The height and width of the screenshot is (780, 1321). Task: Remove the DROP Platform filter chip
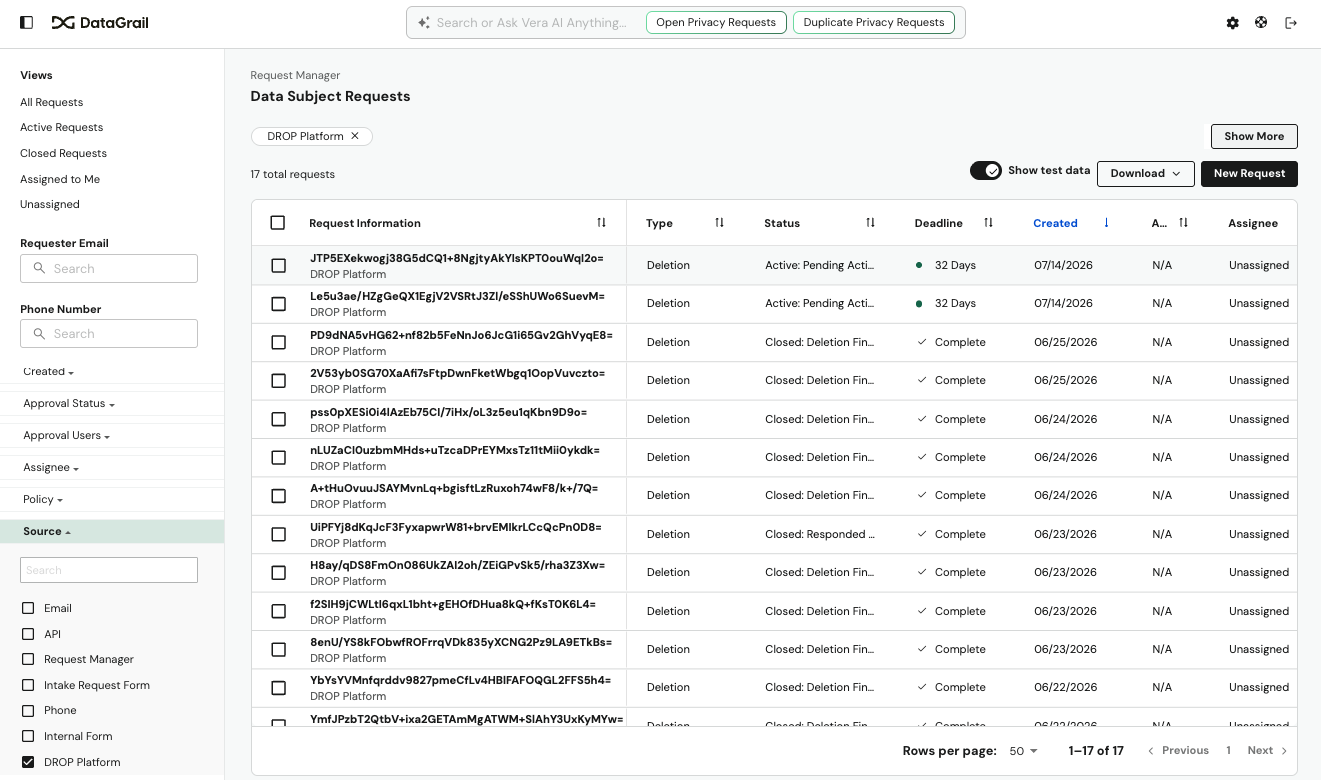click(x=354, y=136)
